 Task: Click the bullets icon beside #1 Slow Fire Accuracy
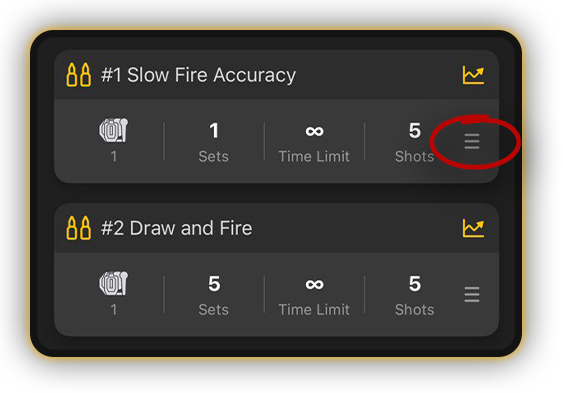coord(78,75)
